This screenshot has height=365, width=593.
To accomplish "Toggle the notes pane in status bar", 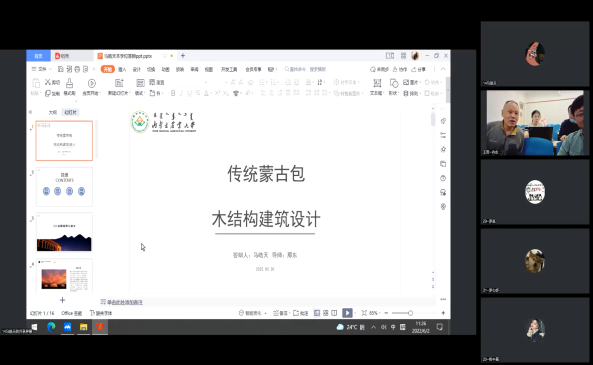I will click(x=280, y=313).
